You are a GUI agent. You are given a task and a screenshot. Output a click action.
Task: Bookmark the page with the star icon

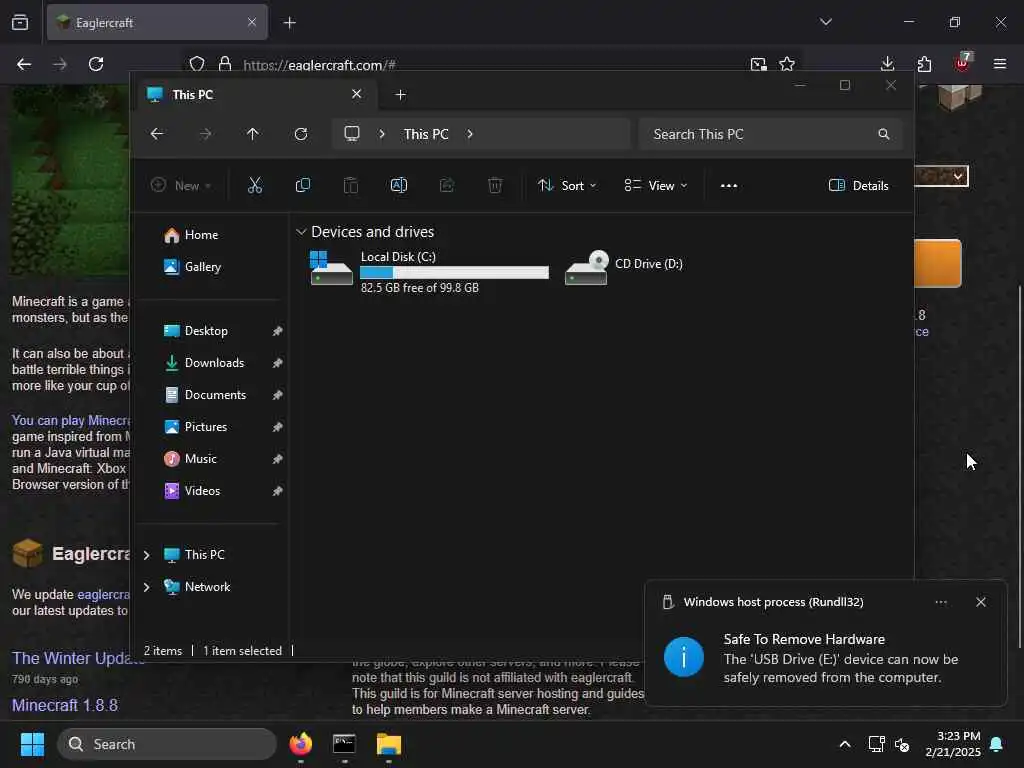(x=787, y=64)
